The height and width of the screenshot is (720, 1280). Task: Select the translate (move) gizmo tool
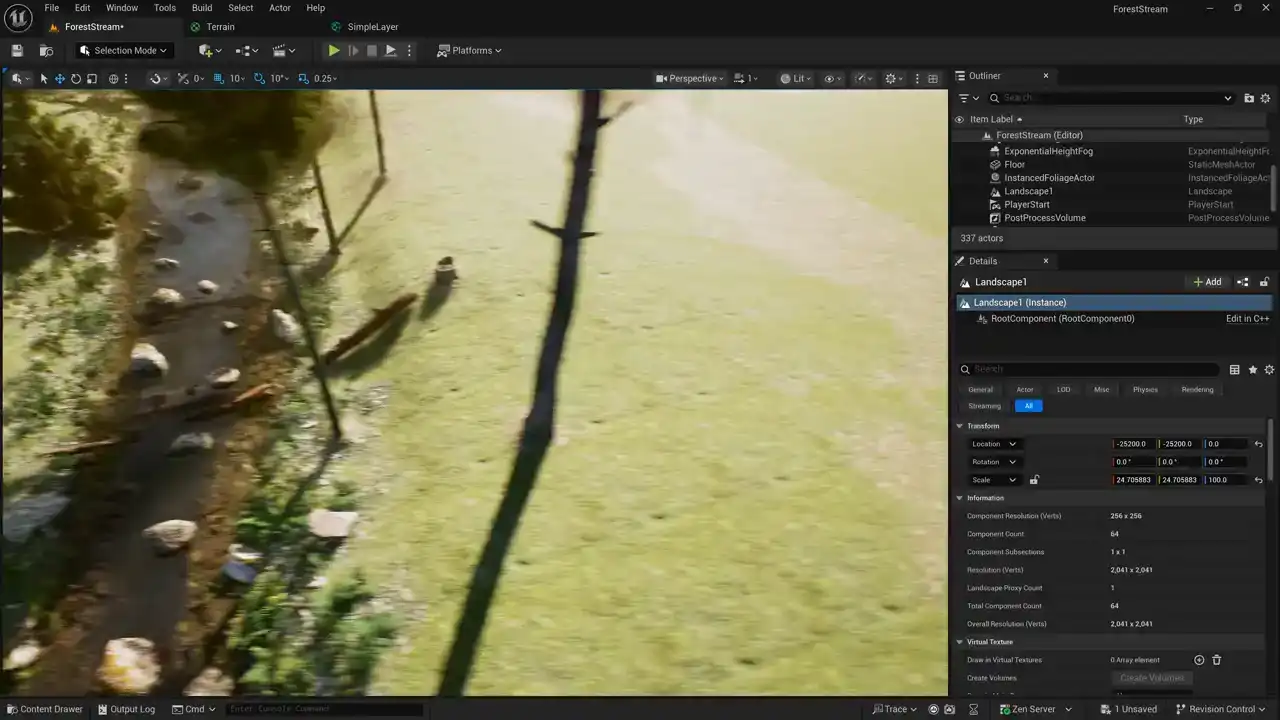(60, 79)
